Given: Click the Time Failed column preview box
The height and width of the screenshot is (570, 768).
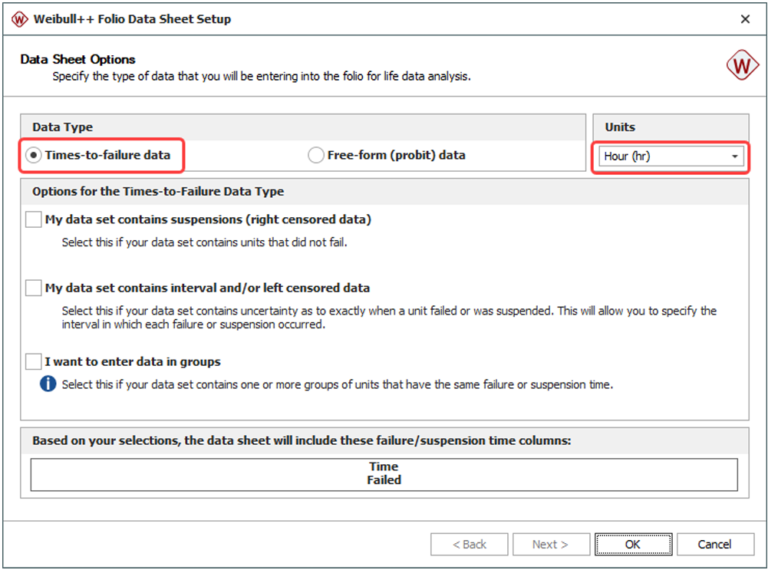Looking at the screenshot, I should [384, 474].
